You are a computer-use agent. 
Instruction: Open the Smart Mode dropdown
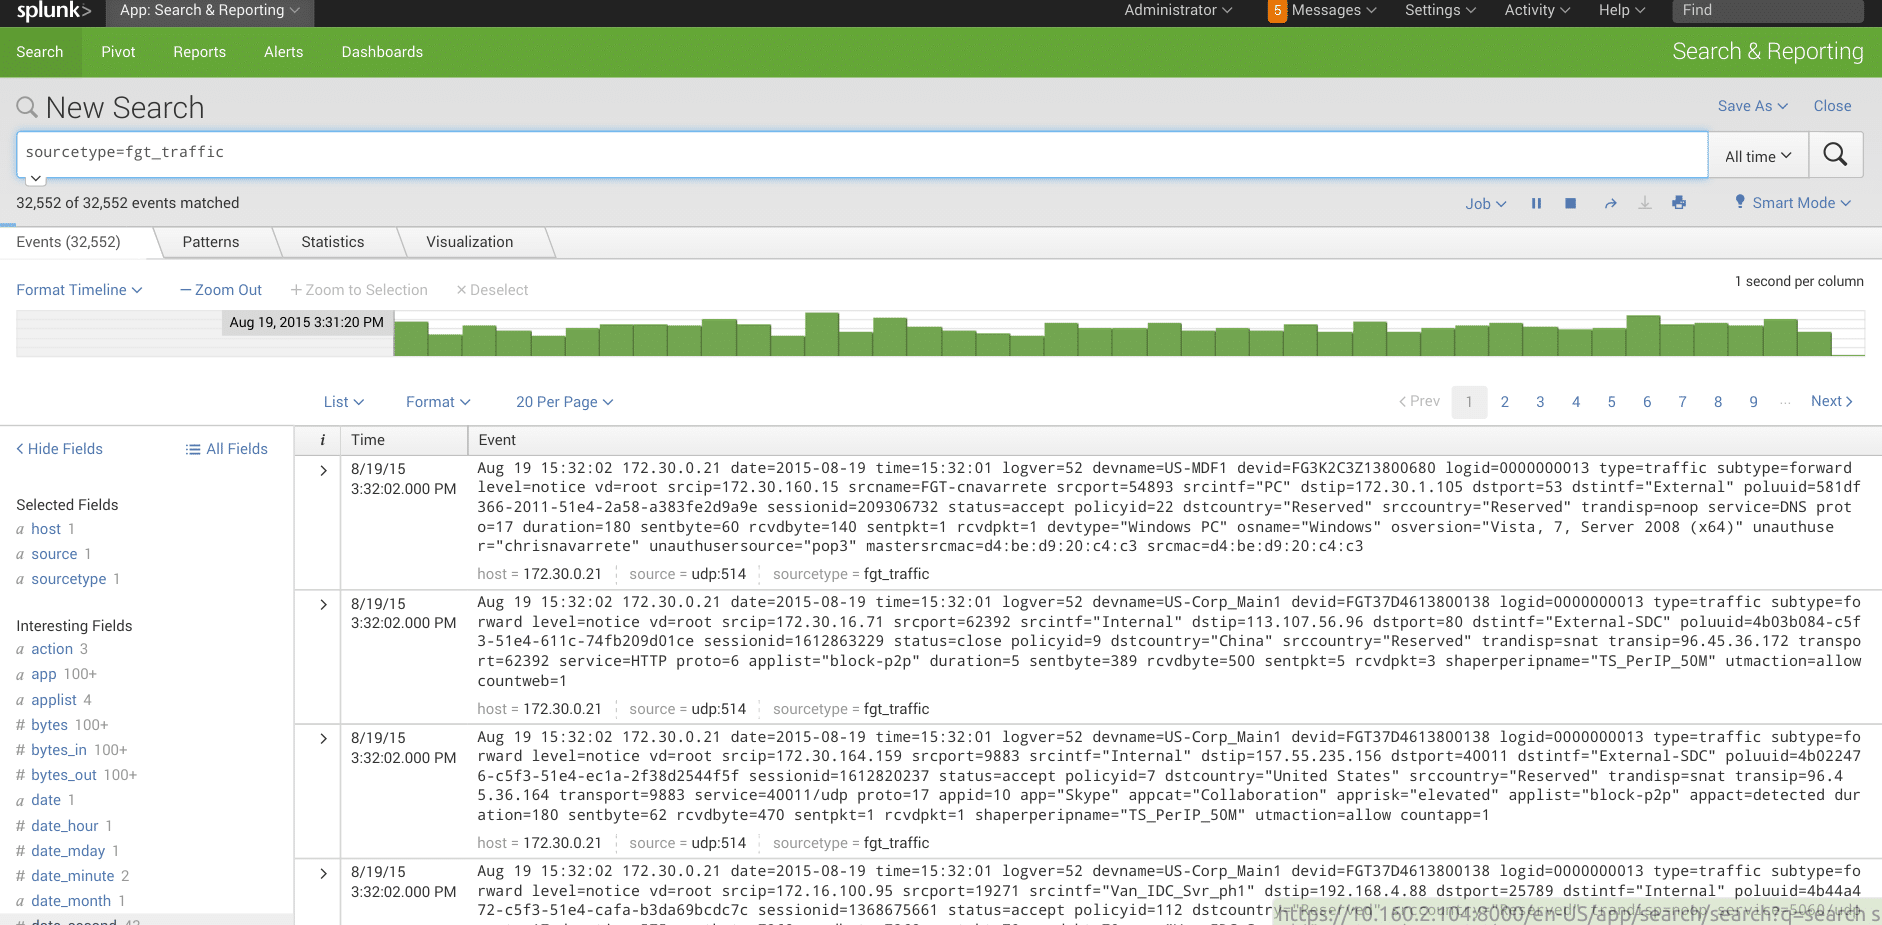point(1793,203)
